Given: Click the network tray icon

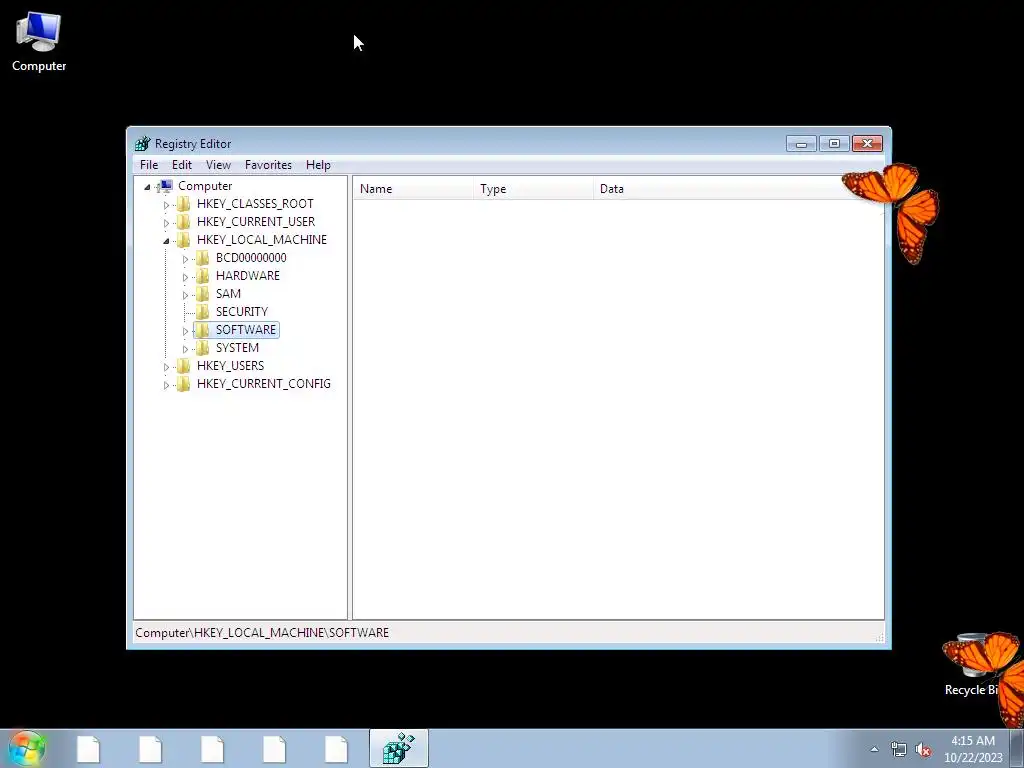Looking at the screenshot, I should pyautogui.click(x=899, y=750).
